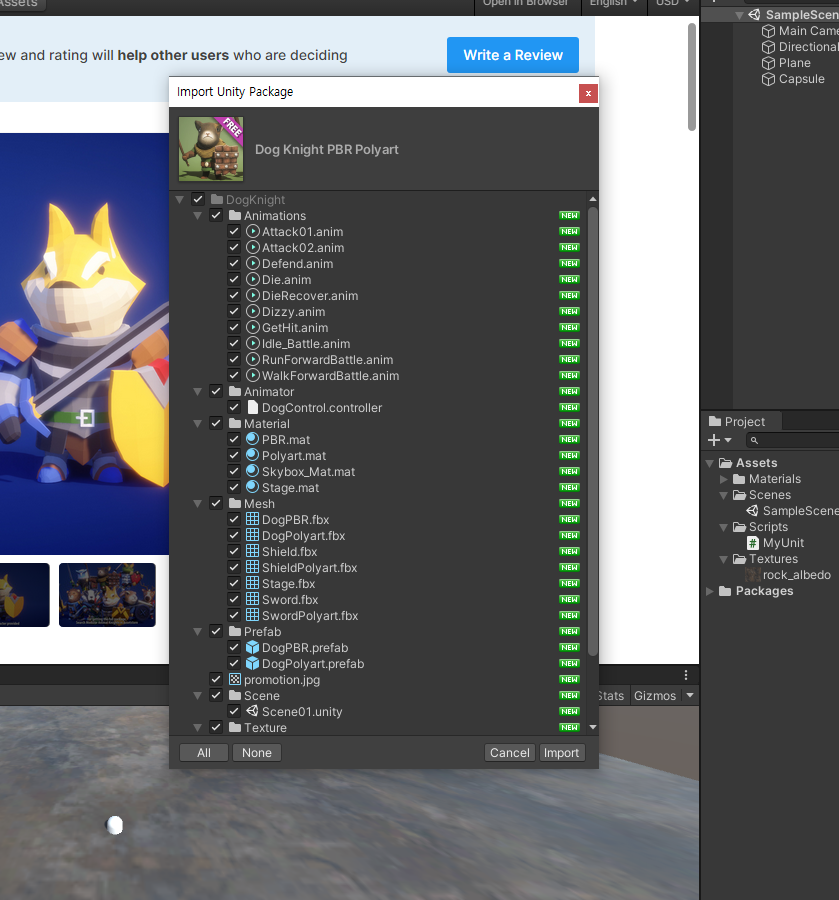839x900 pixels.
Task: Collapse the Material folder arrow
Action: click(197, 424)
